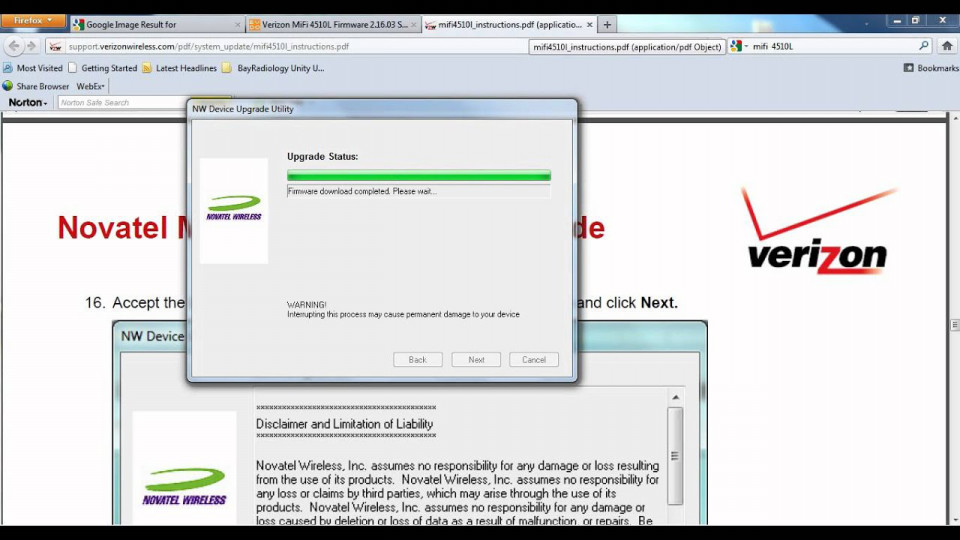Click the Verizon logo in the PDF
The width and height of the screenshot is (960, 540).
coord(819,231)
